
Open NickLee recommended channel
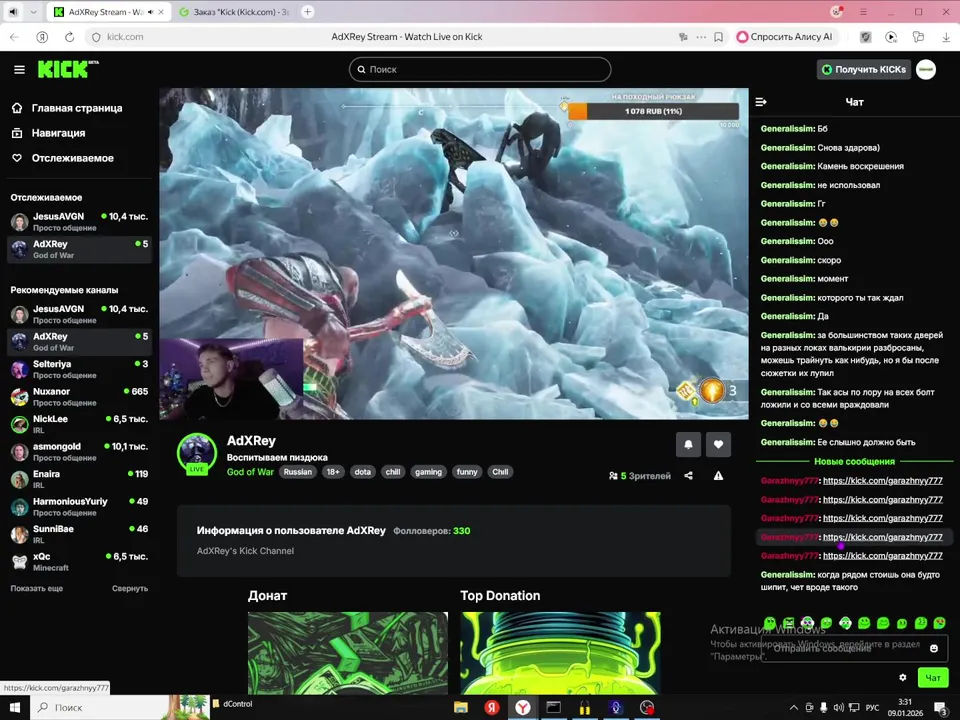pyautogui.click(x=80, y=424)
